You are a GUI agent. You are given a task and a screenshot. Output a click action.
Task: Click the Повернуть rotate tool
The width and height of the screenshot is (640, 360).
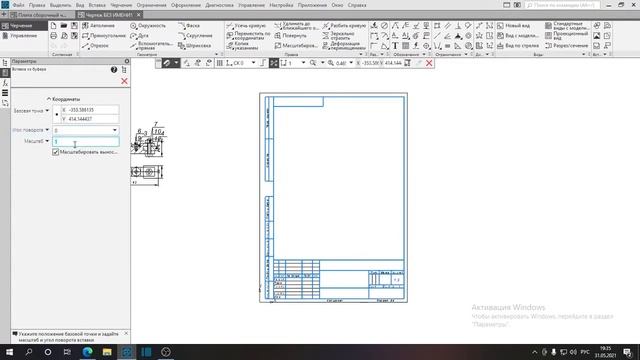[x=290, y=36]
